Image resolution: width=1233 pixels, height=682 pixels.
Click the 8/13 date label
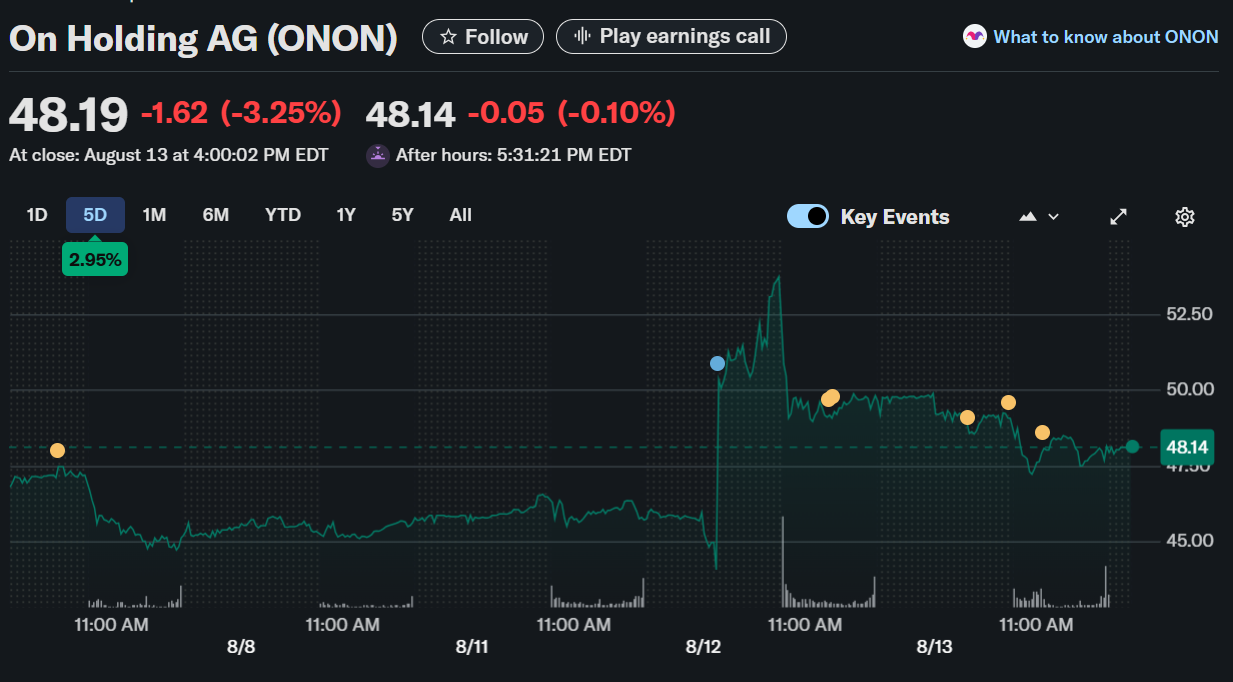coord(935,647)
